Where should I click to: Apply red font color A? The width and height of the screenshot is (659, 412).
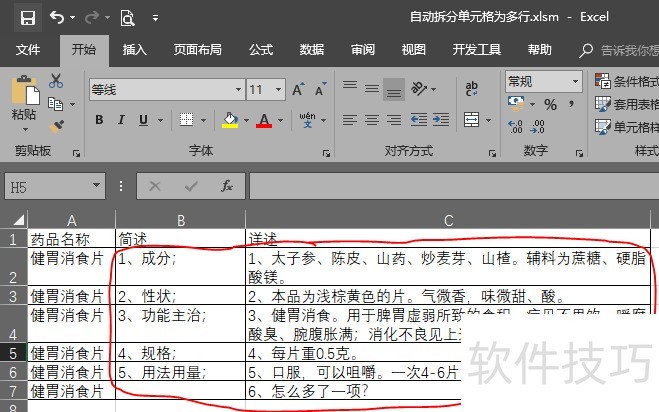(264, 120)
